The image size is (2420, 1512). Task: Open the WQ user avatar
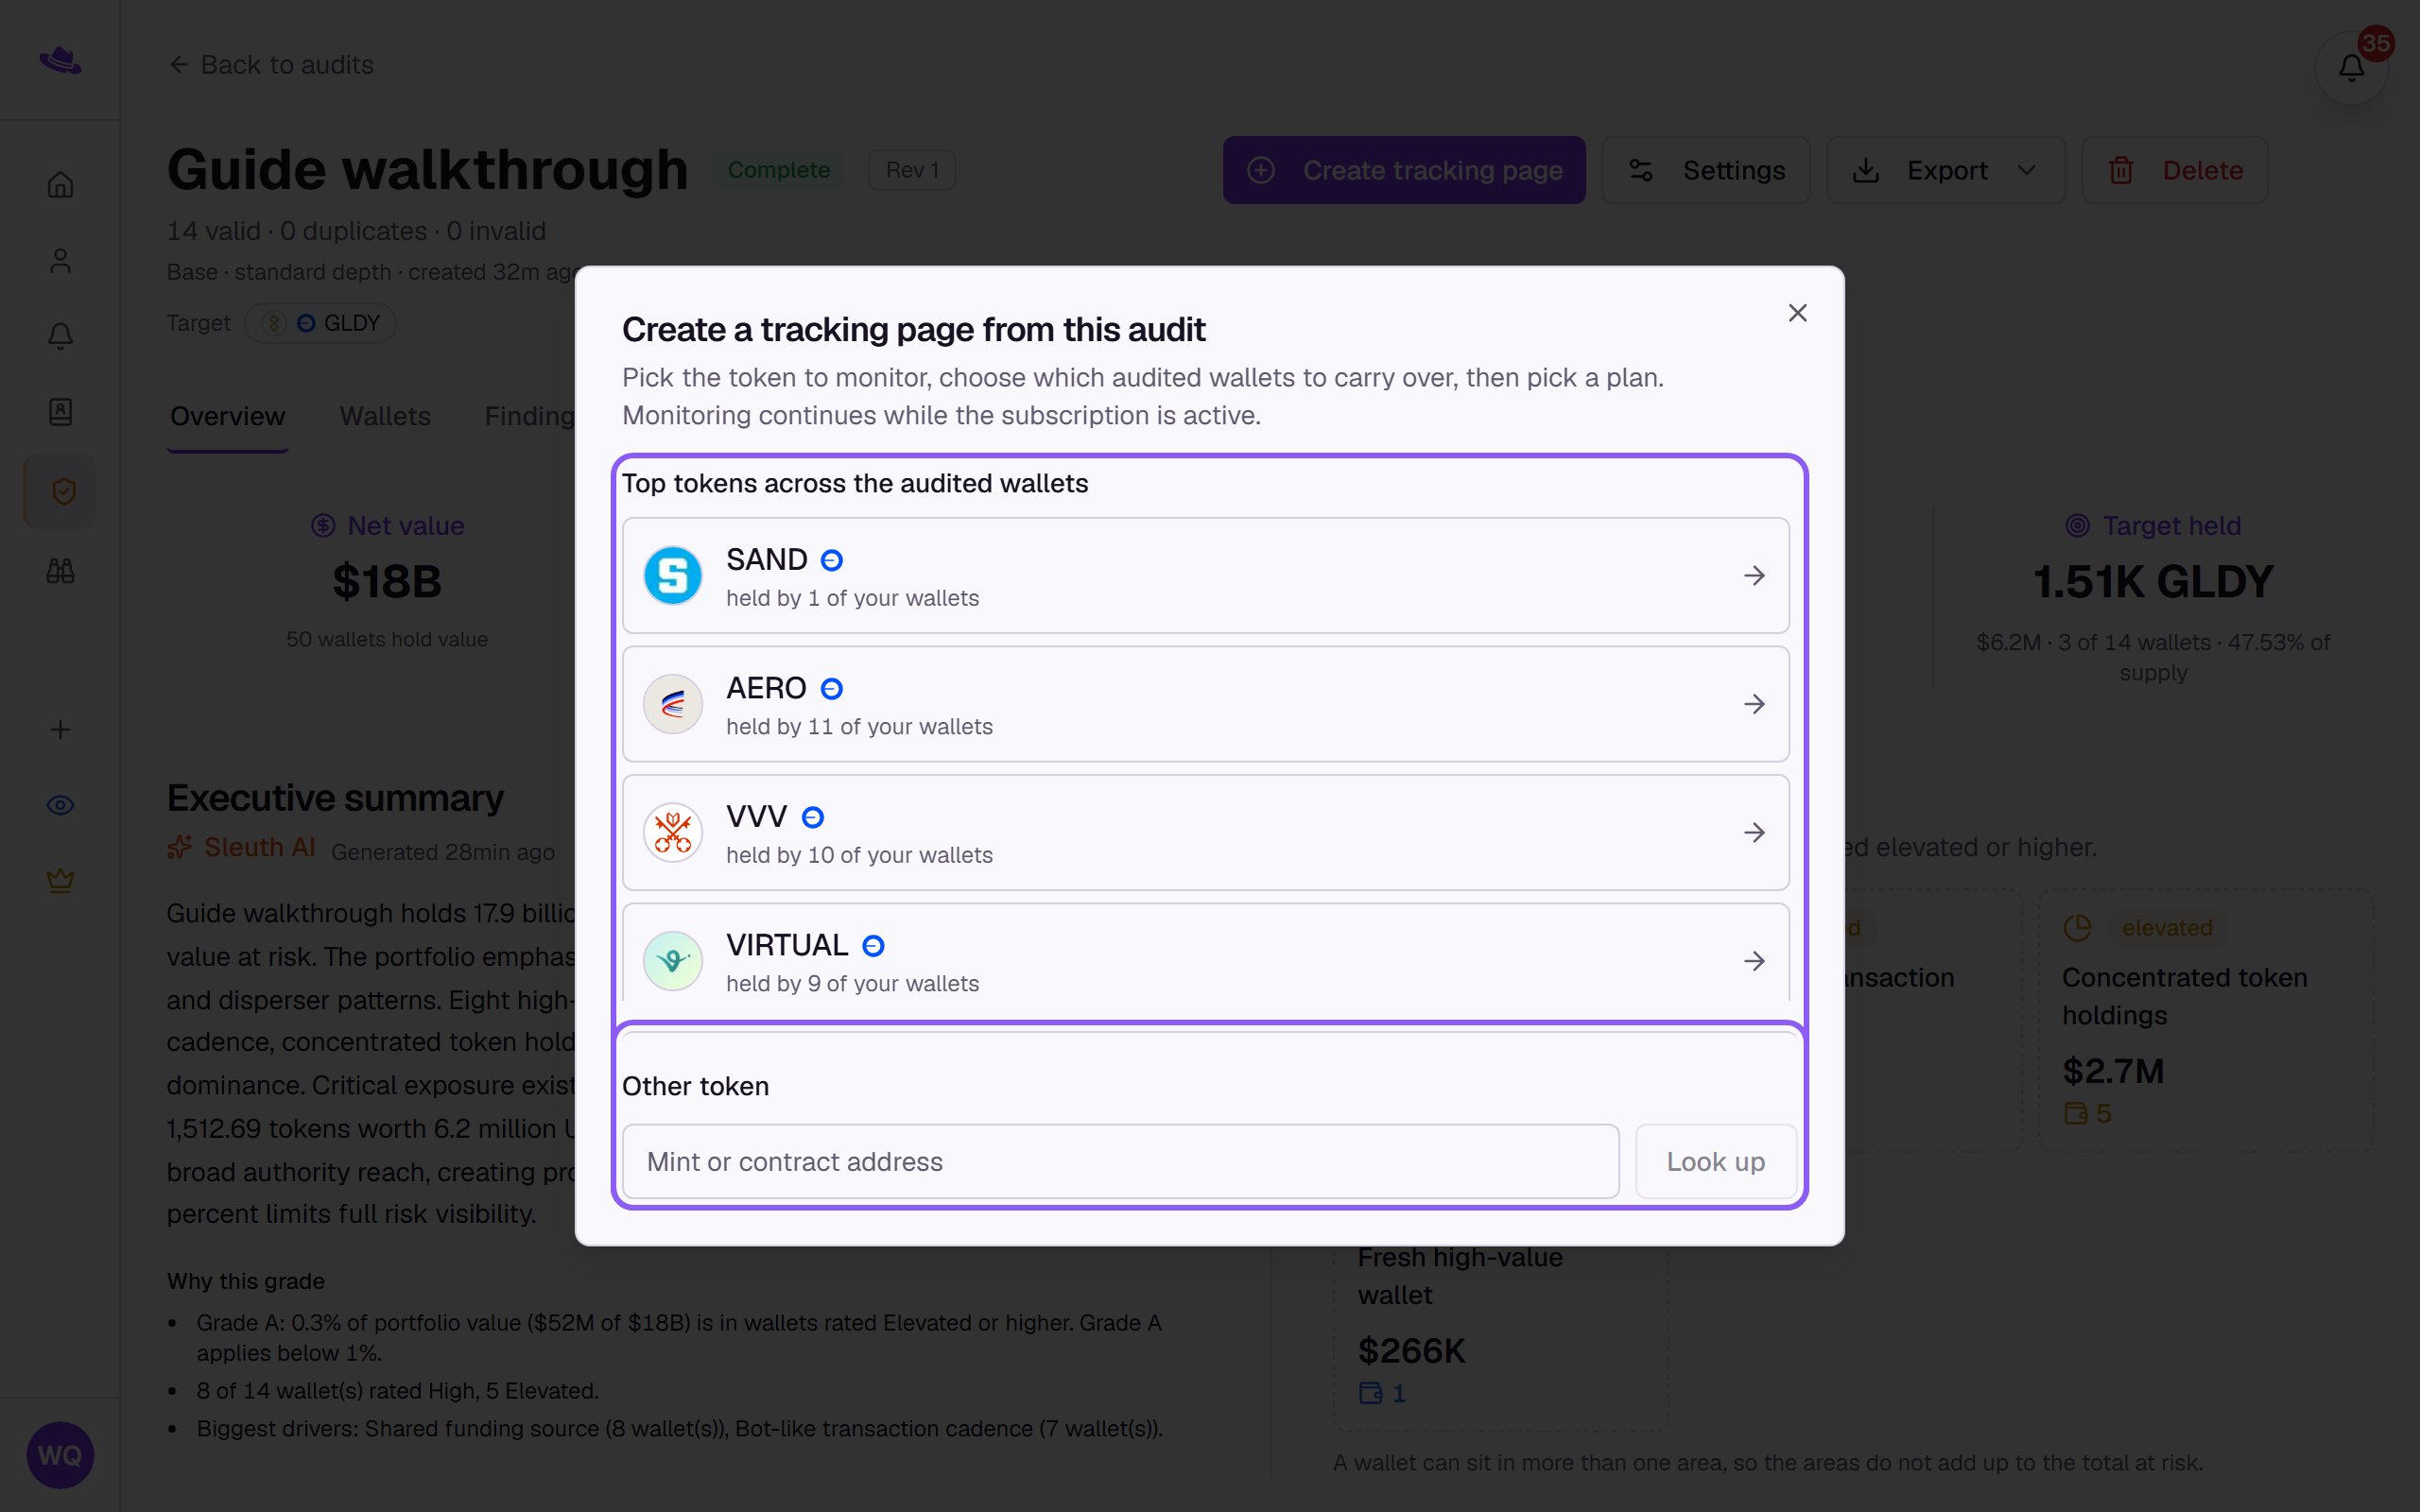click(60, 1454)
